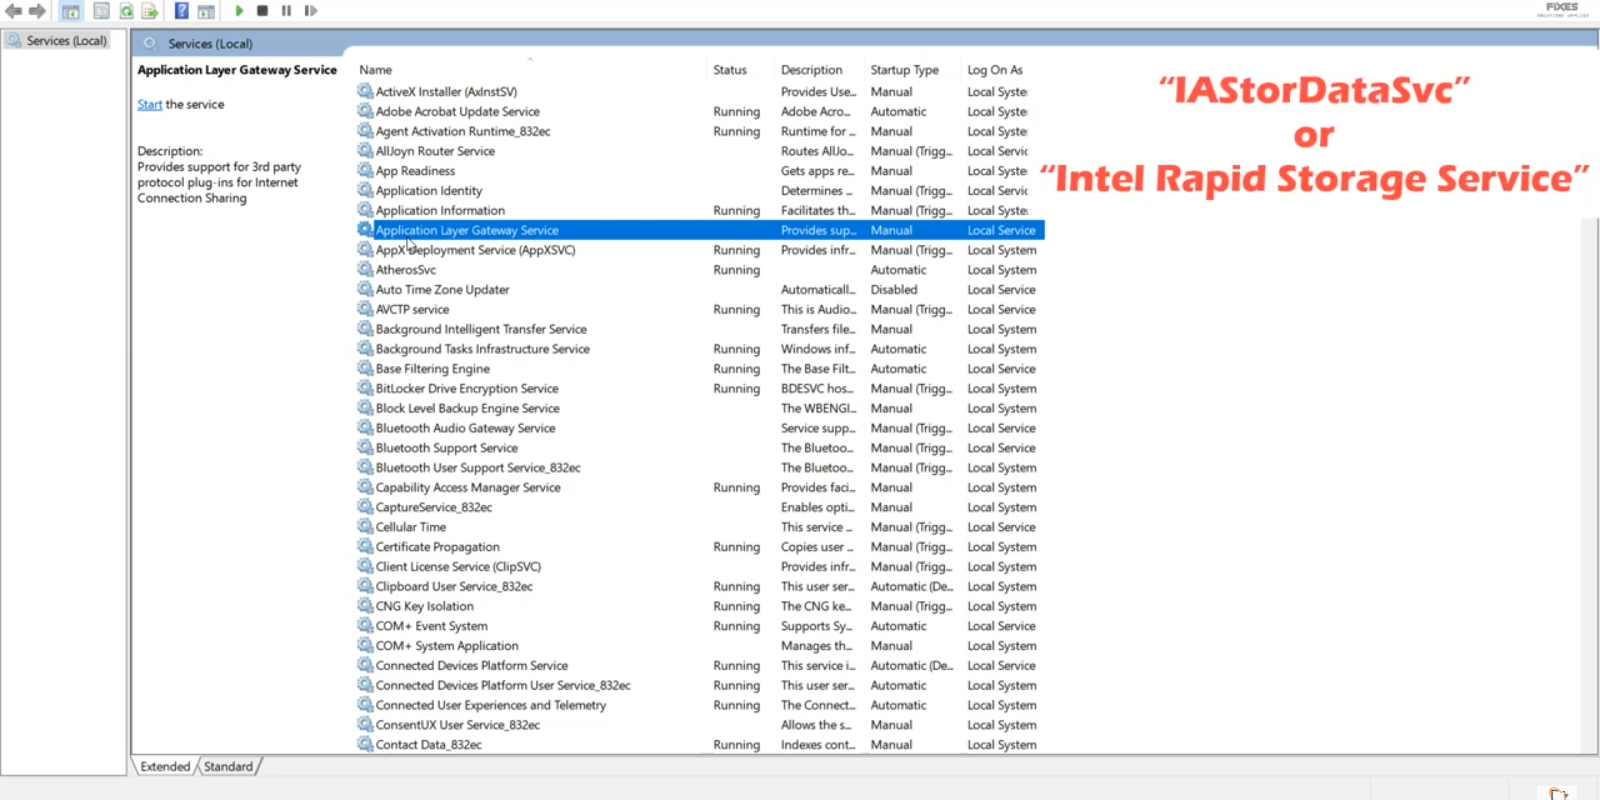Viewport: 1600px width, 800px height.
Task: Switch to the Extended tab
Action: pyautogui.click(x=165, y=767)
